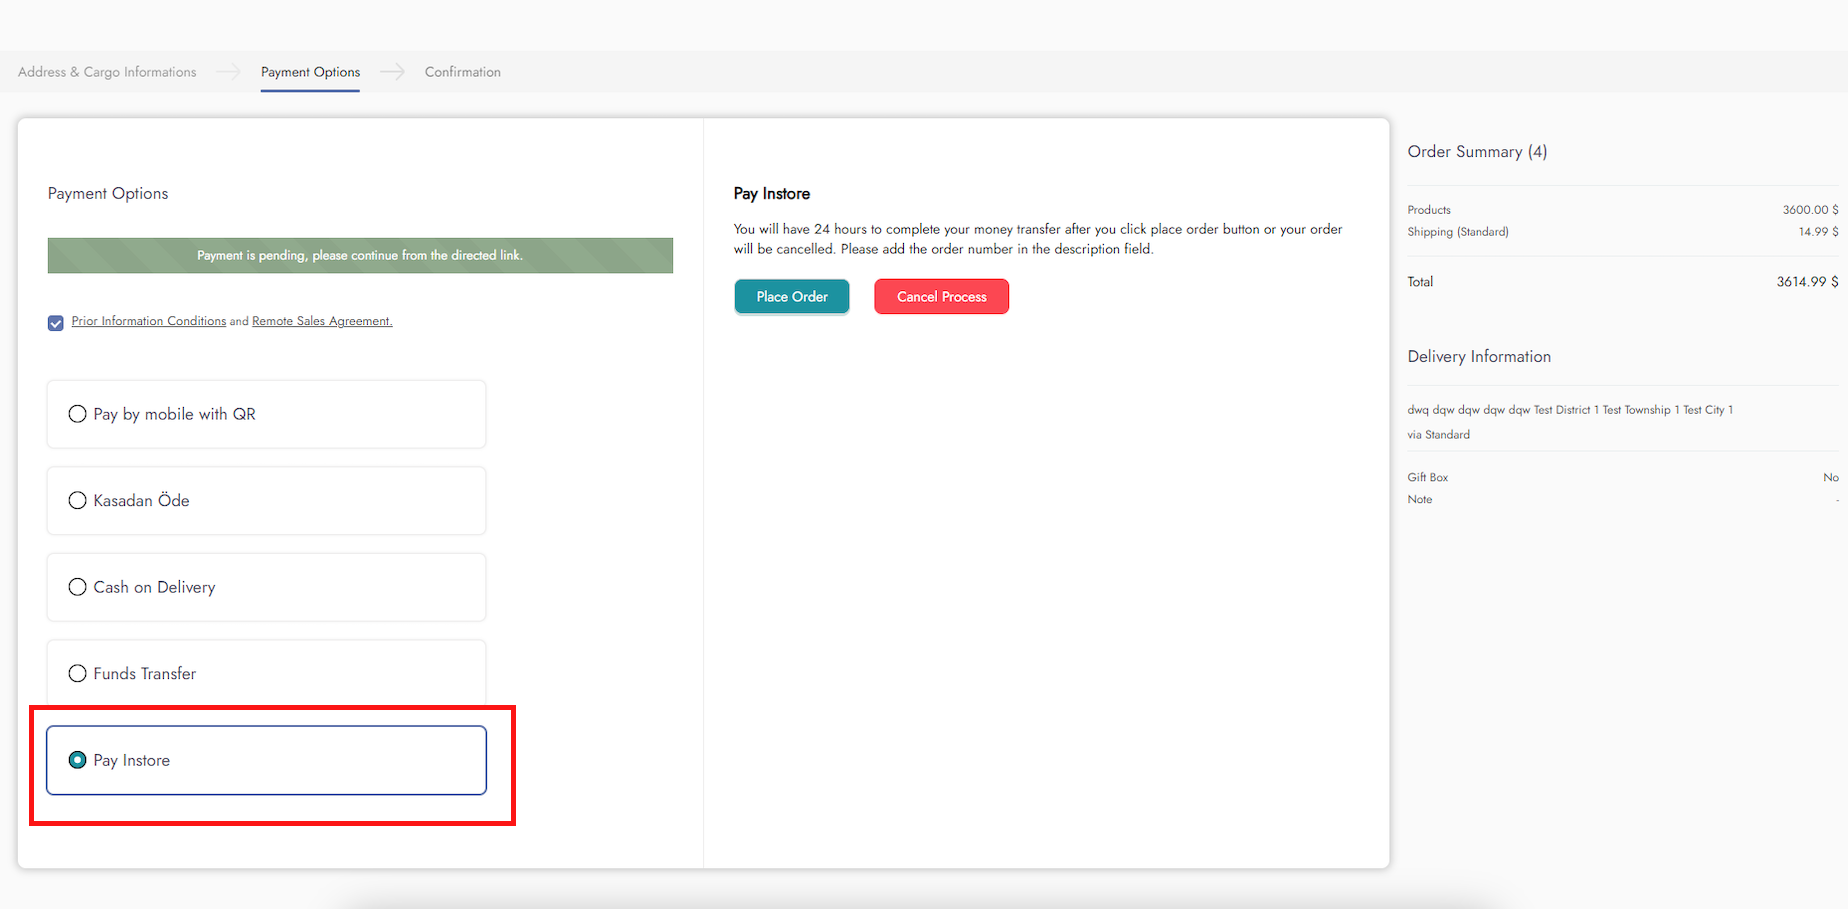Click the Place Order button
The height and width of the screenshot is (909, 1848).
pyautogui.click(x=791, y=297)
